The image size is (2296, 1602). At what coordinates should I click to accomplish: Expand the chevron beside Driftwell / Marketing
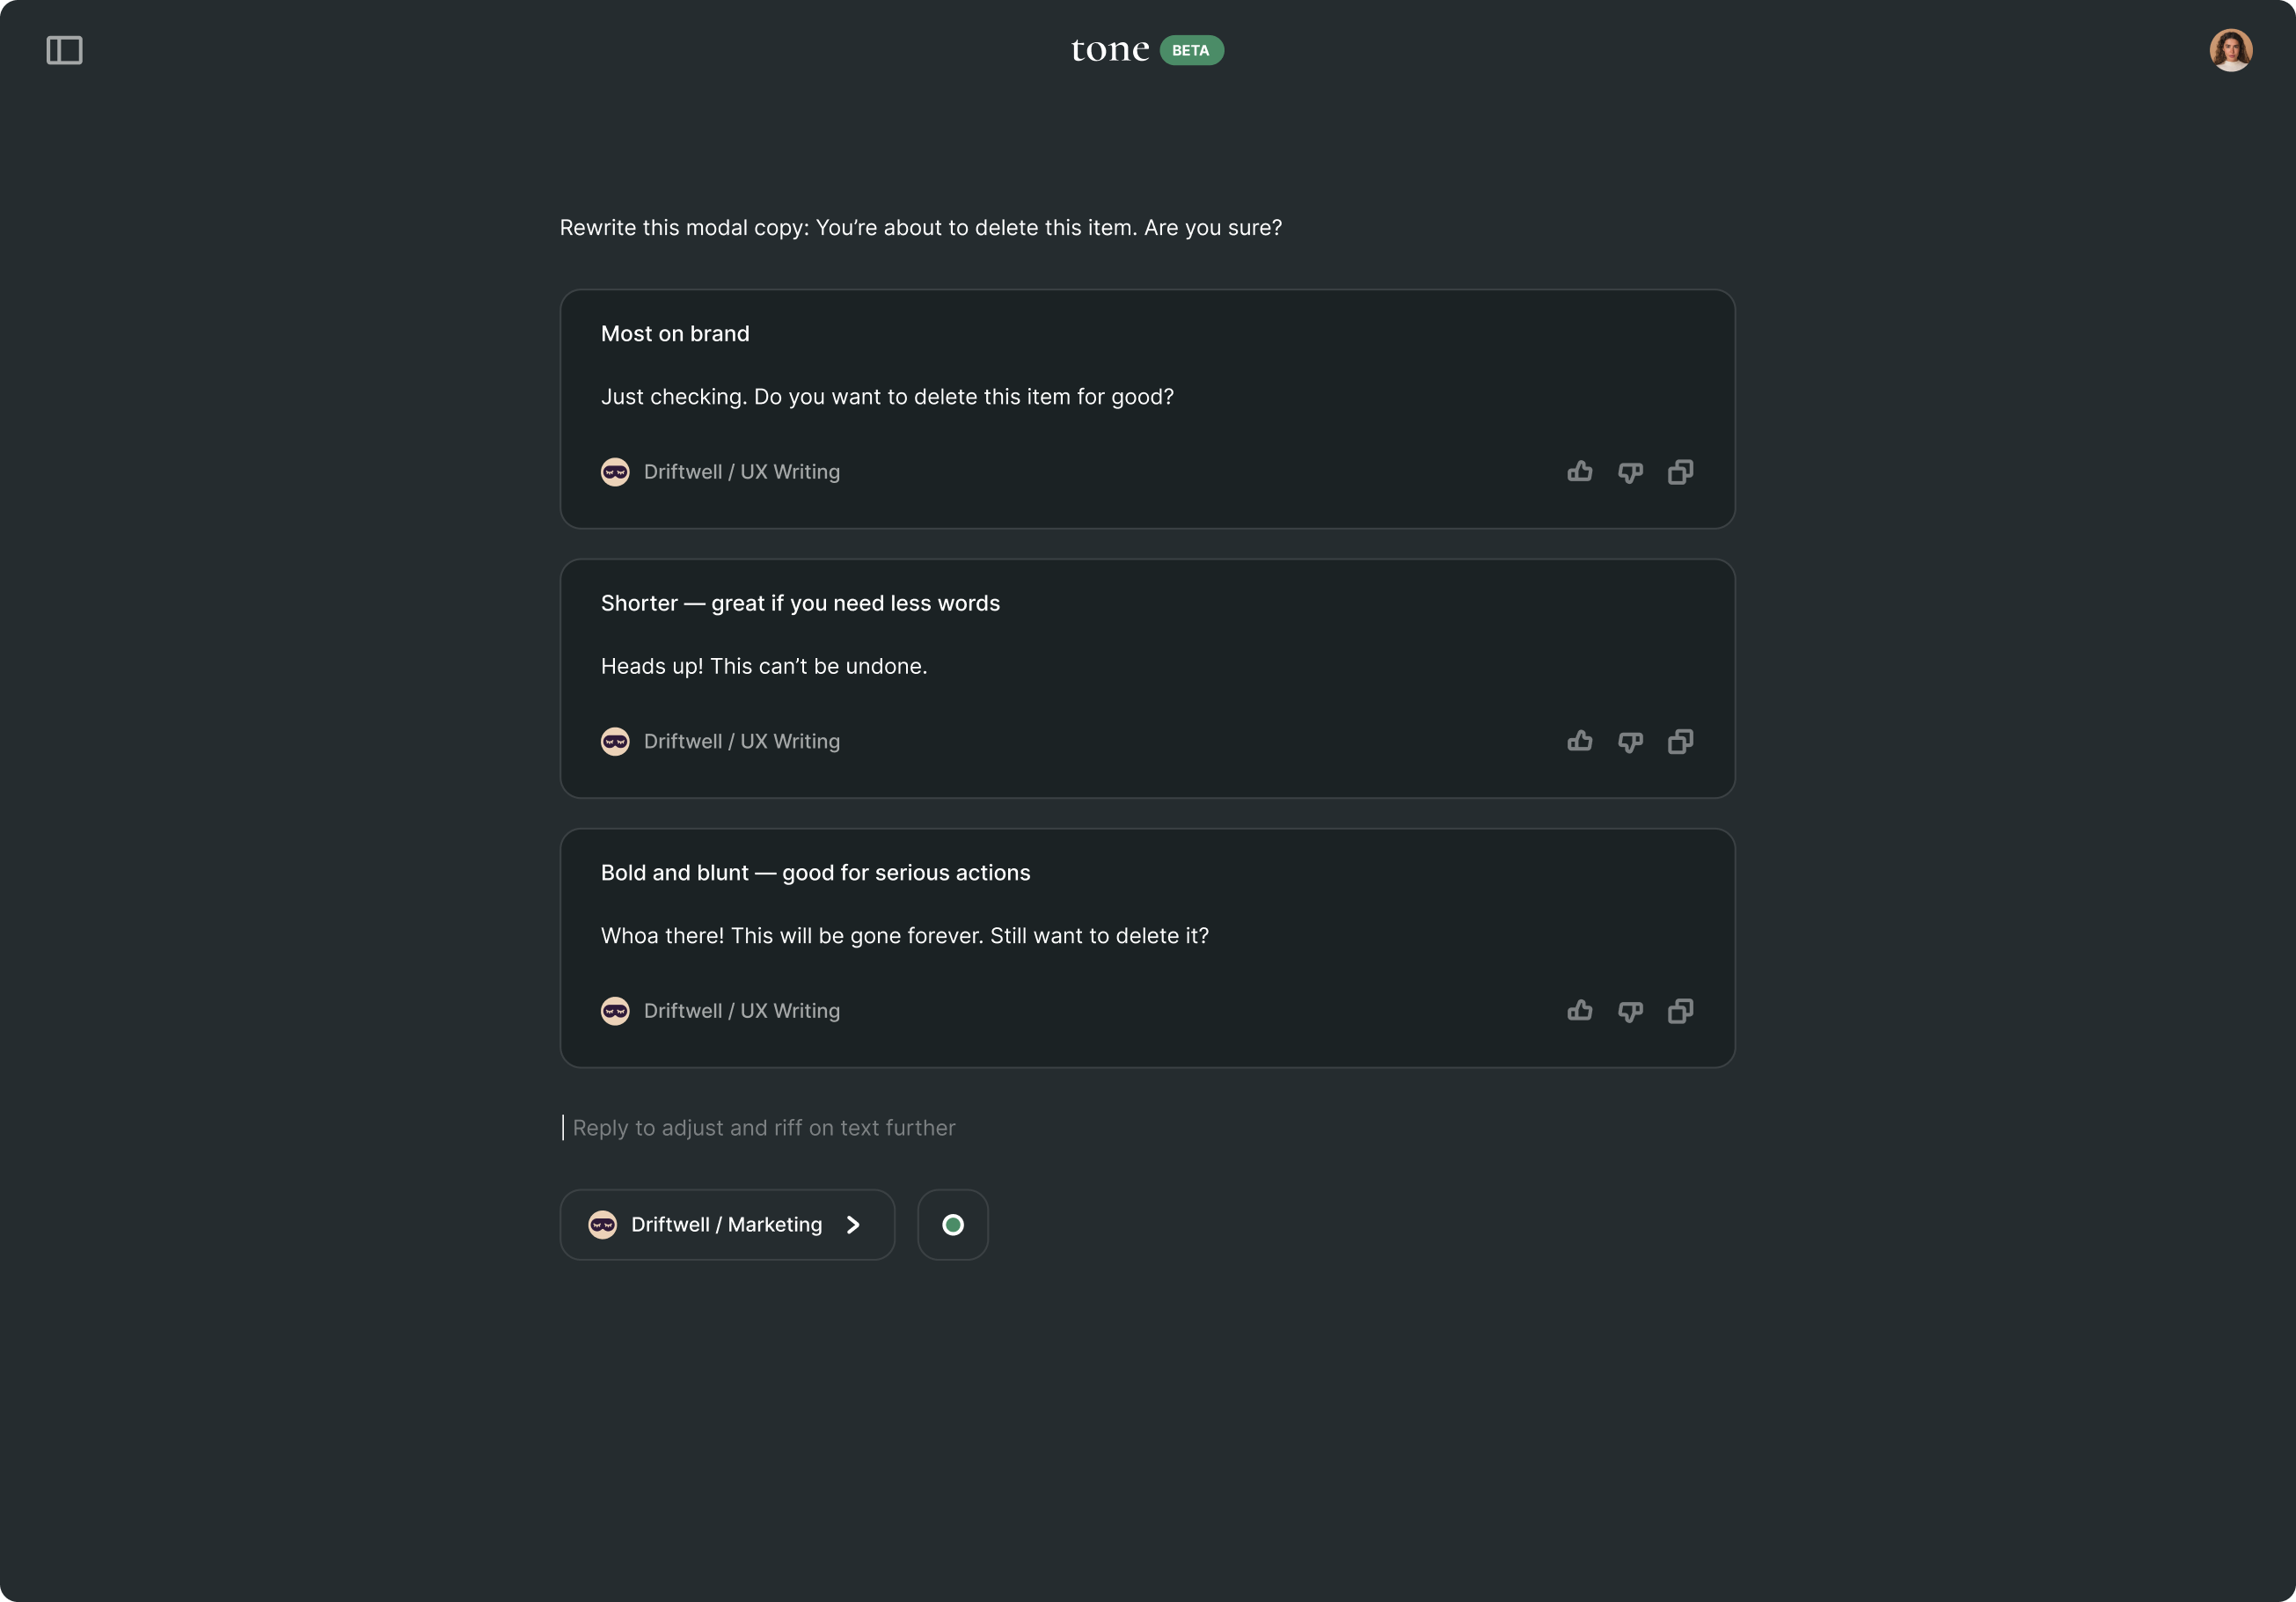853,1225
